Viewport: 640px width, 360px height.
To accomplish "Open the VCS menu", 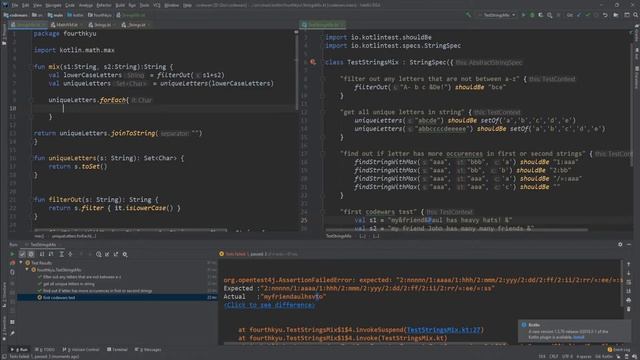I will 157,5.
